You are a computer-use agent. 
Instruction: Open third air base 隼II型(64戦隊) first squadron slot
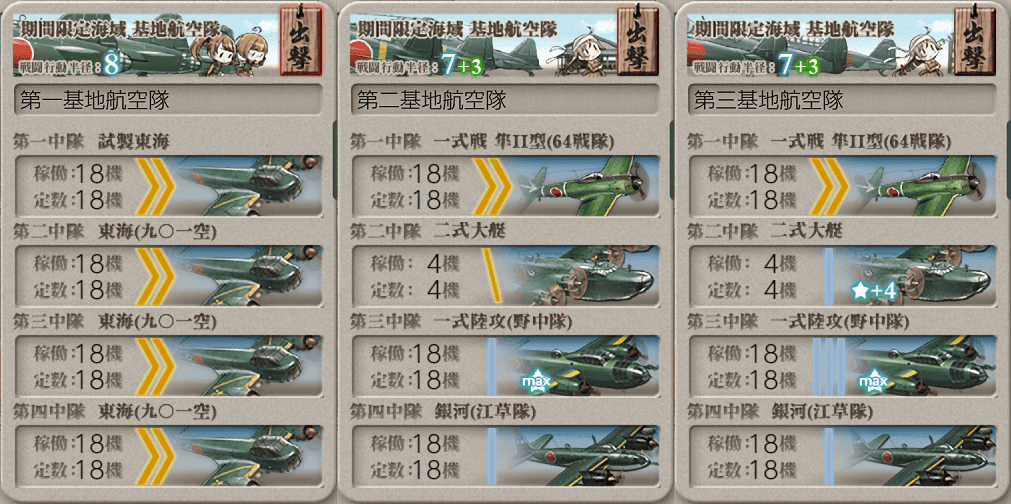841,186
